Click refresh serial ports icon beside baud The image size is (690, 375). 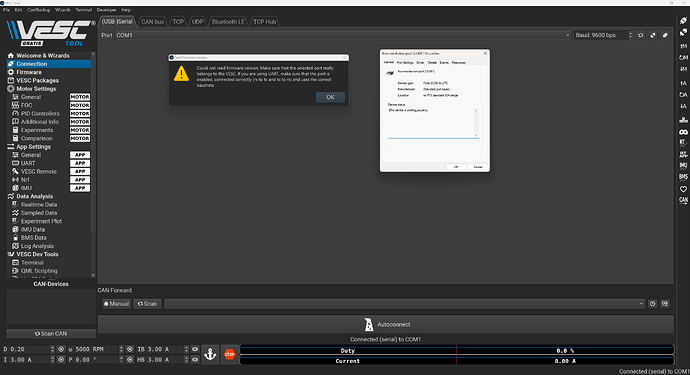tap(641, 35)
